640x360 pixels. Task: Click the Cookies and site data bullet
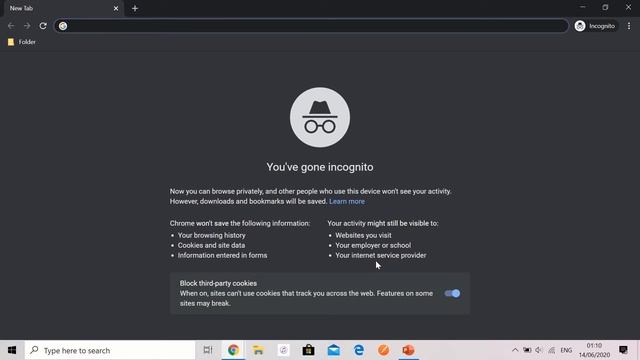point(211,245)
